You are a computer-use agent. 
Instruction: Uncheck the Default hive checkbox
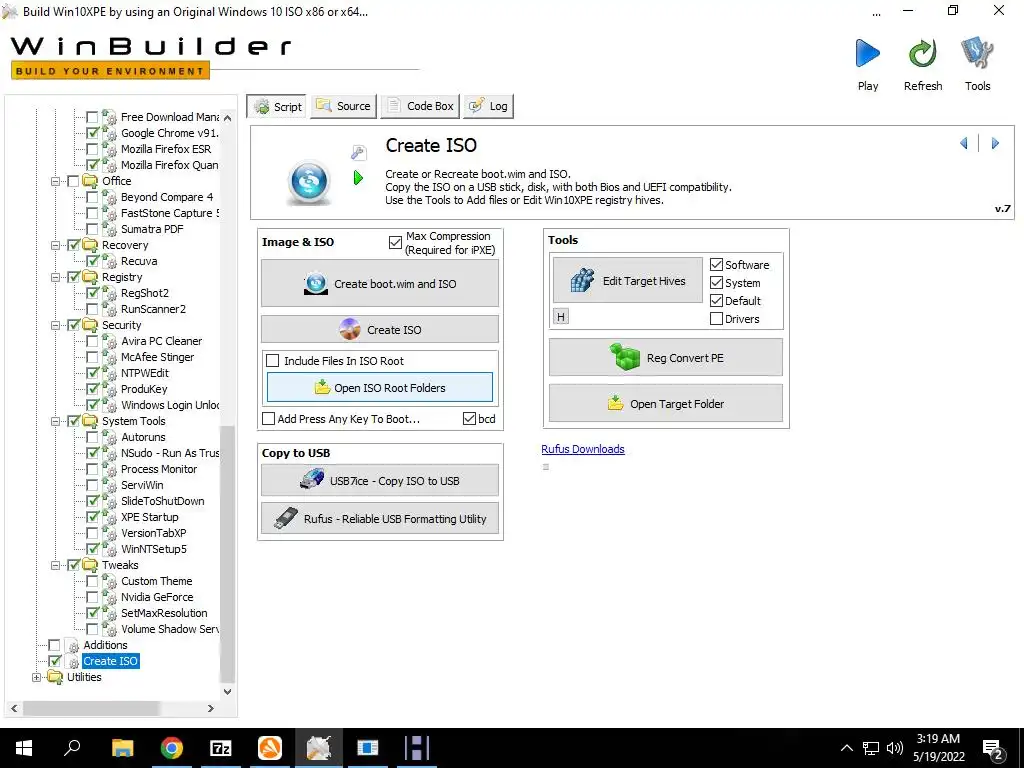[716, 300]
